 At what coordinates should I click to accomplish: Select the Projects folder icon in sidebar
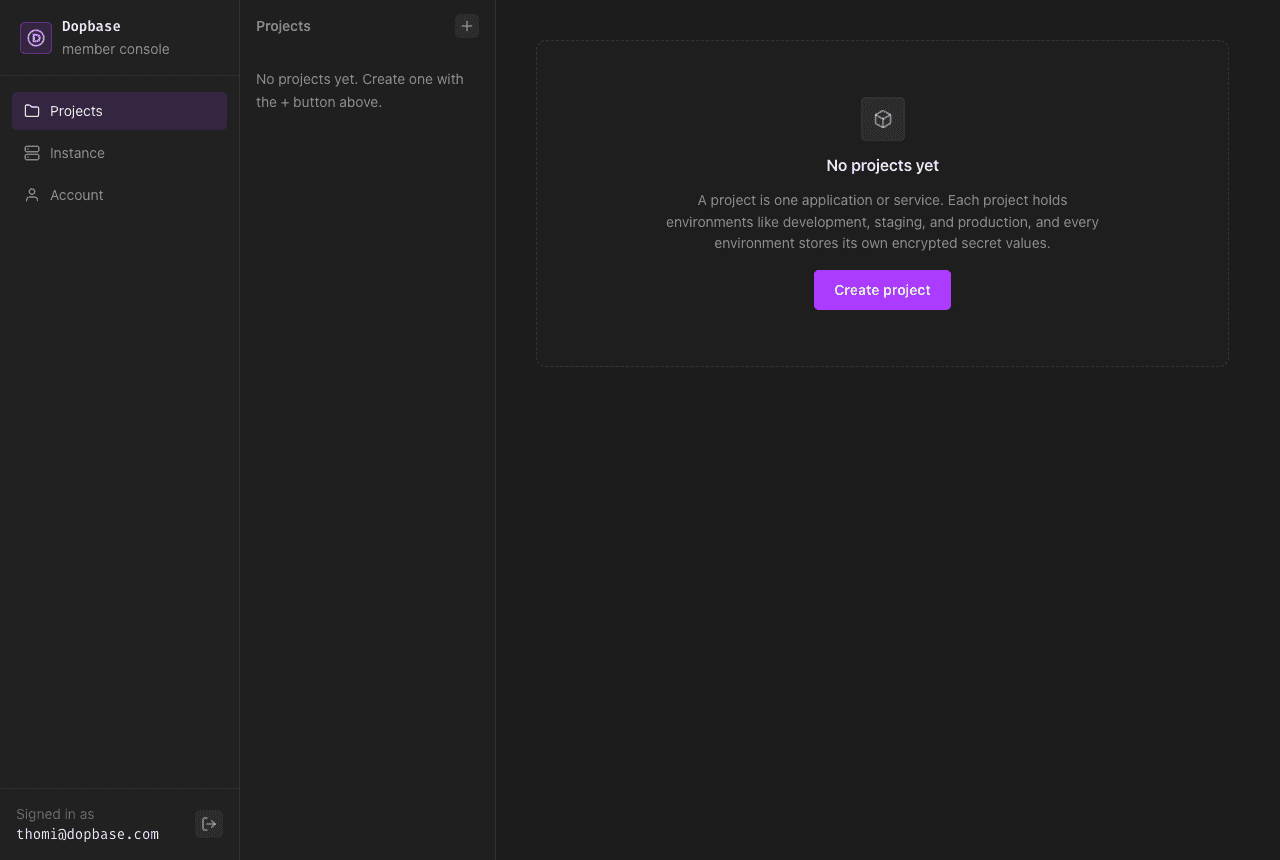[32, 111]
